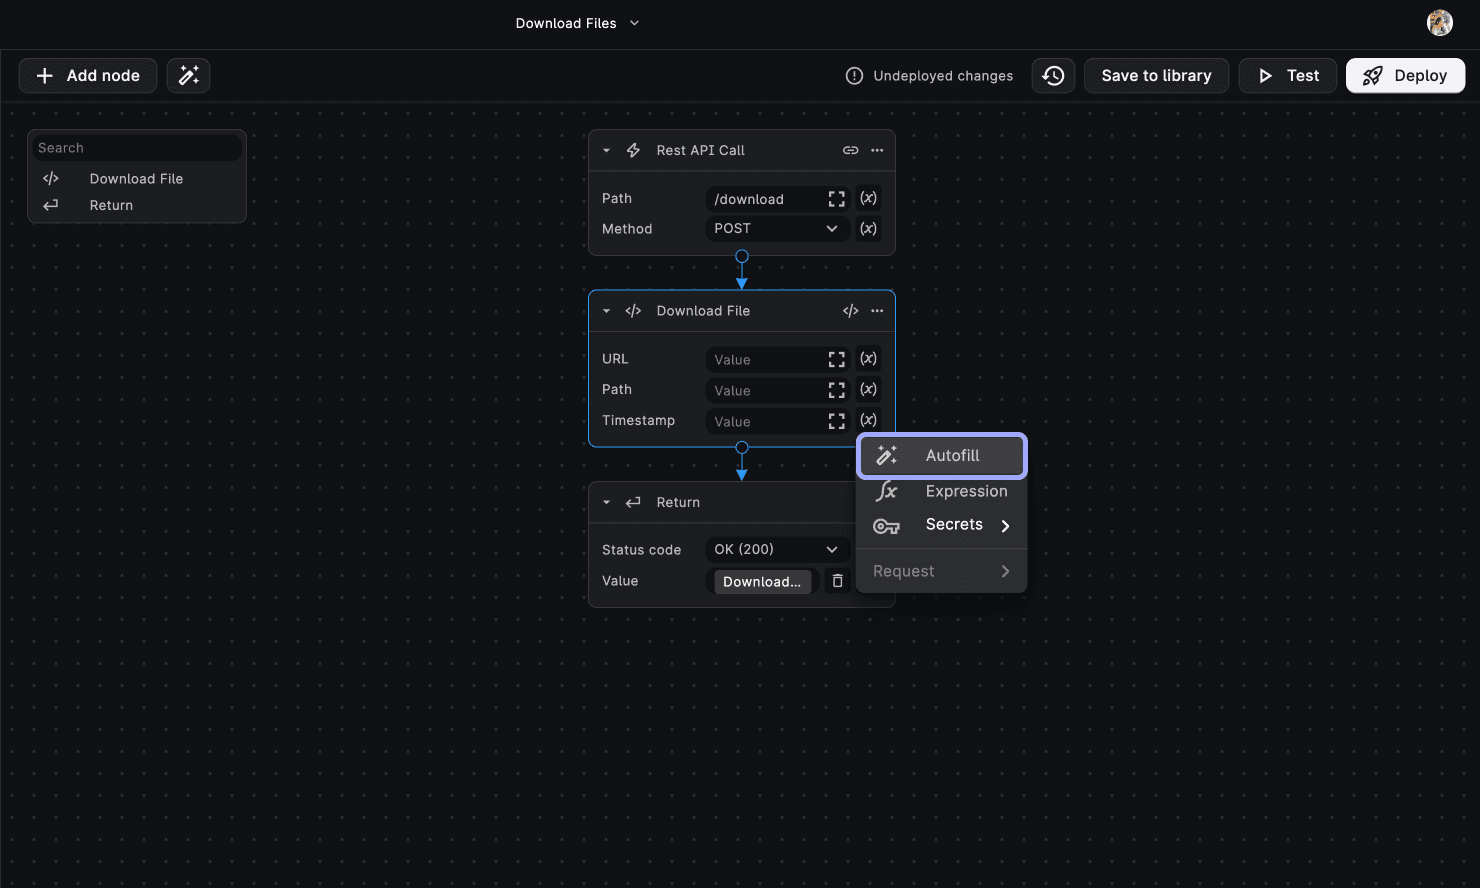Open version history clock icon
This screenshot has width=1480, height=888.
pyautogui.click(x=1053, y=76)
